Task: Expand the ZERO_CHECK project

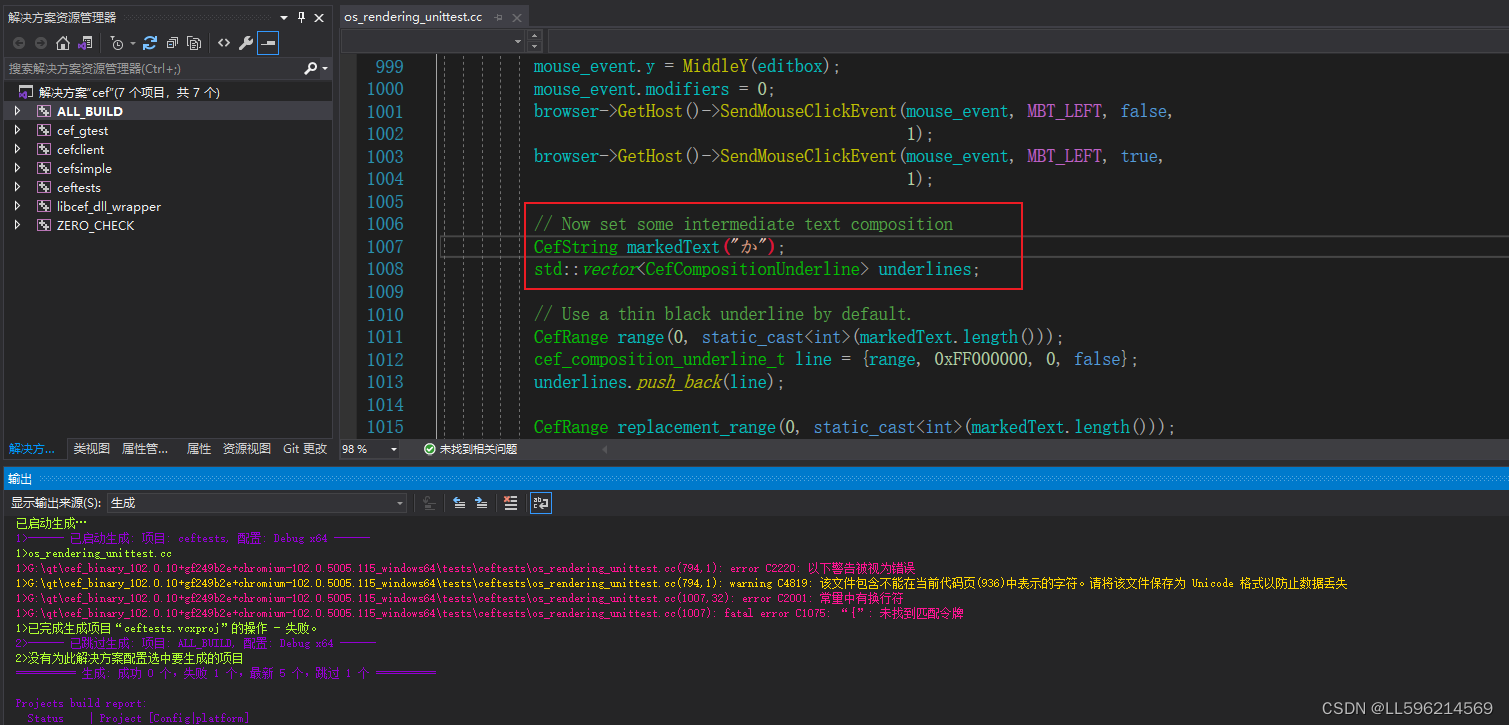Action: (x=17, y=225)
